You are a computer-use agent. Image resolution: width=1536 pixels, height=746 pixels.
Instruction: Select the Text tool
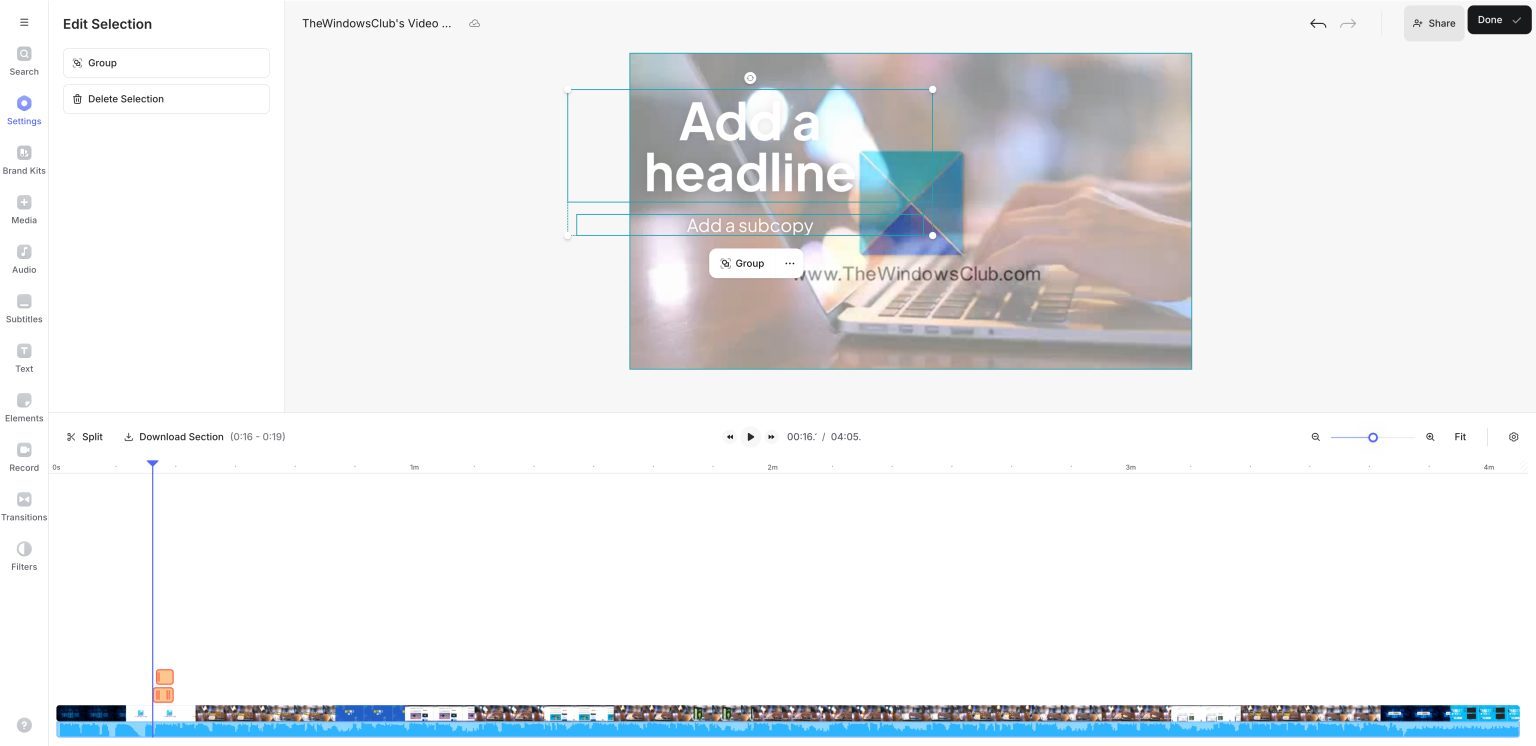(24, 358)
